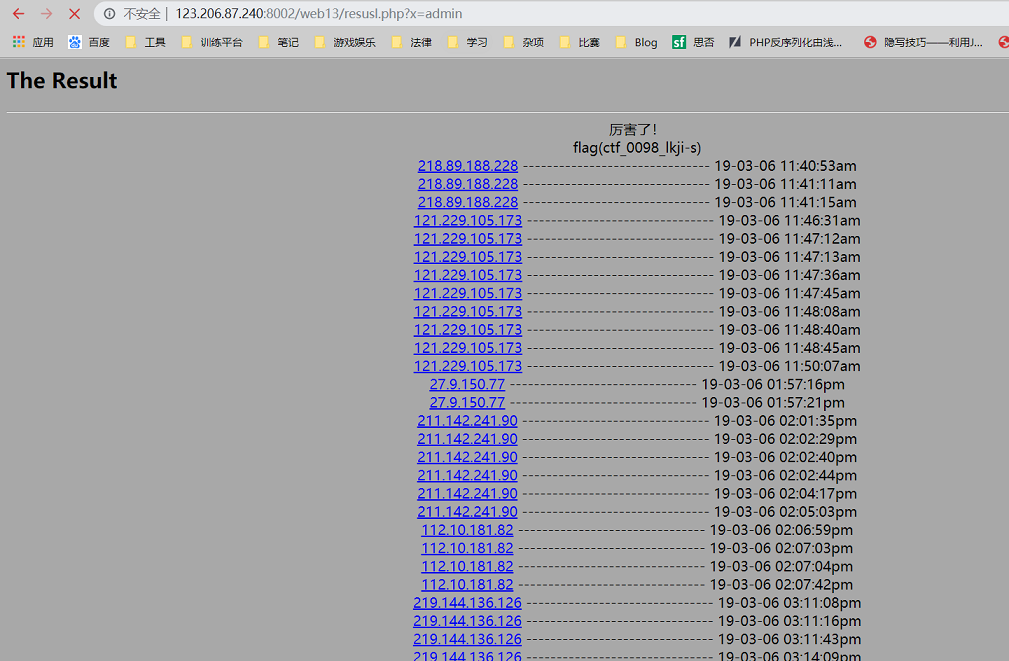Viewport: 1009px width, 661px height.
Task: Open the 27.9.150.77 link logged at 01:57:21pm
Action: (467, 402)
